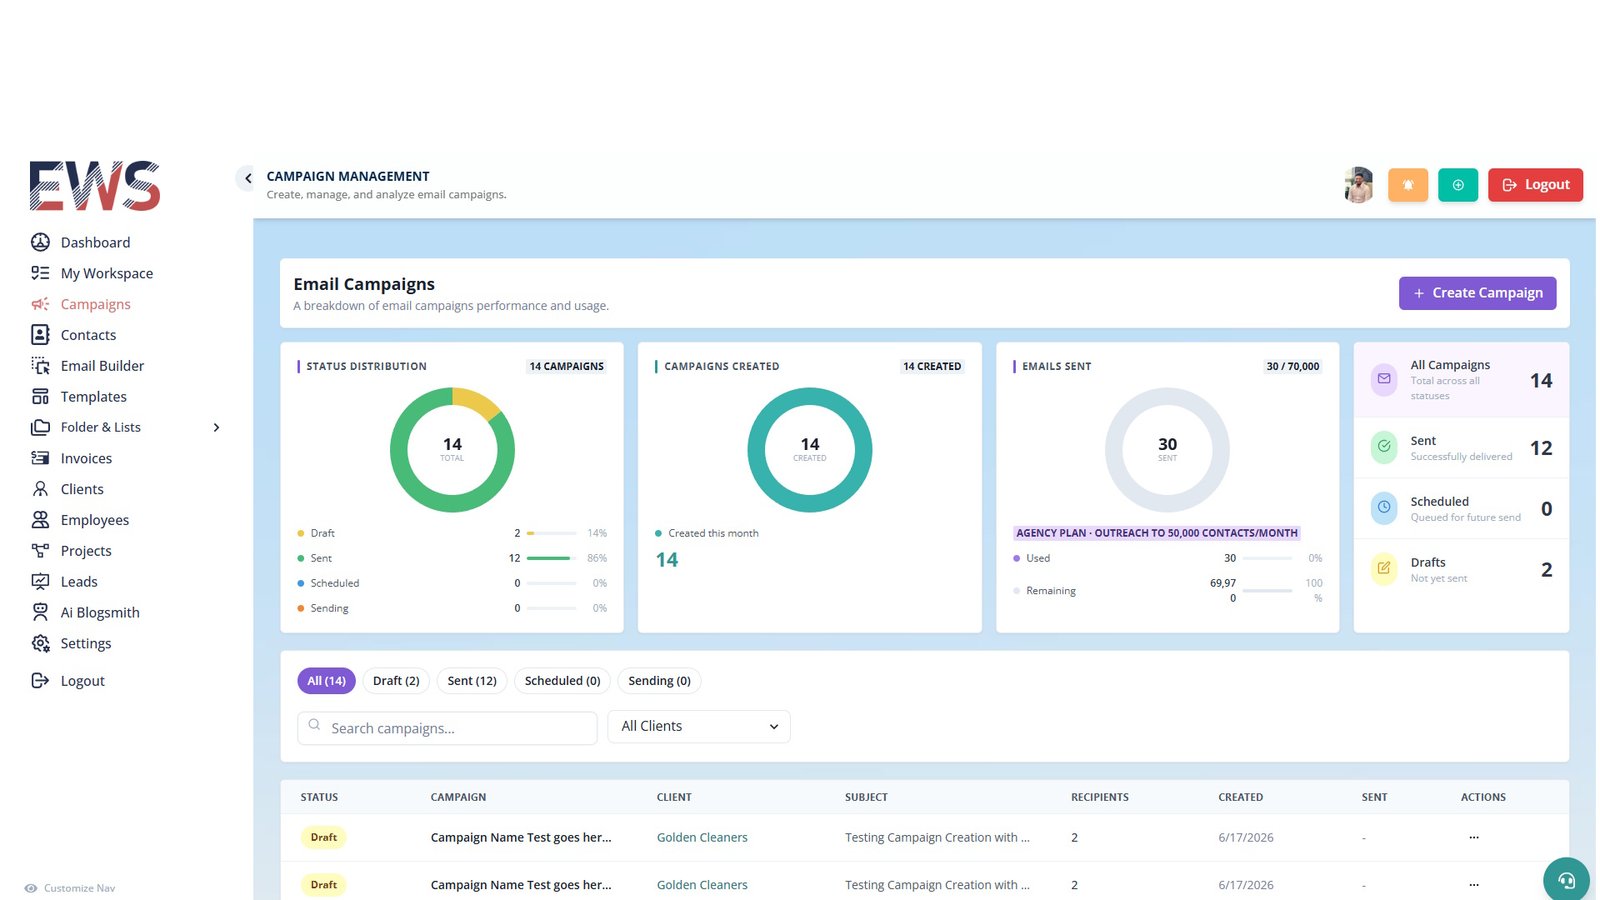Click the Sent checkmark stat icon
The image size is (1600, 900).
click(x=1384, y=446)
